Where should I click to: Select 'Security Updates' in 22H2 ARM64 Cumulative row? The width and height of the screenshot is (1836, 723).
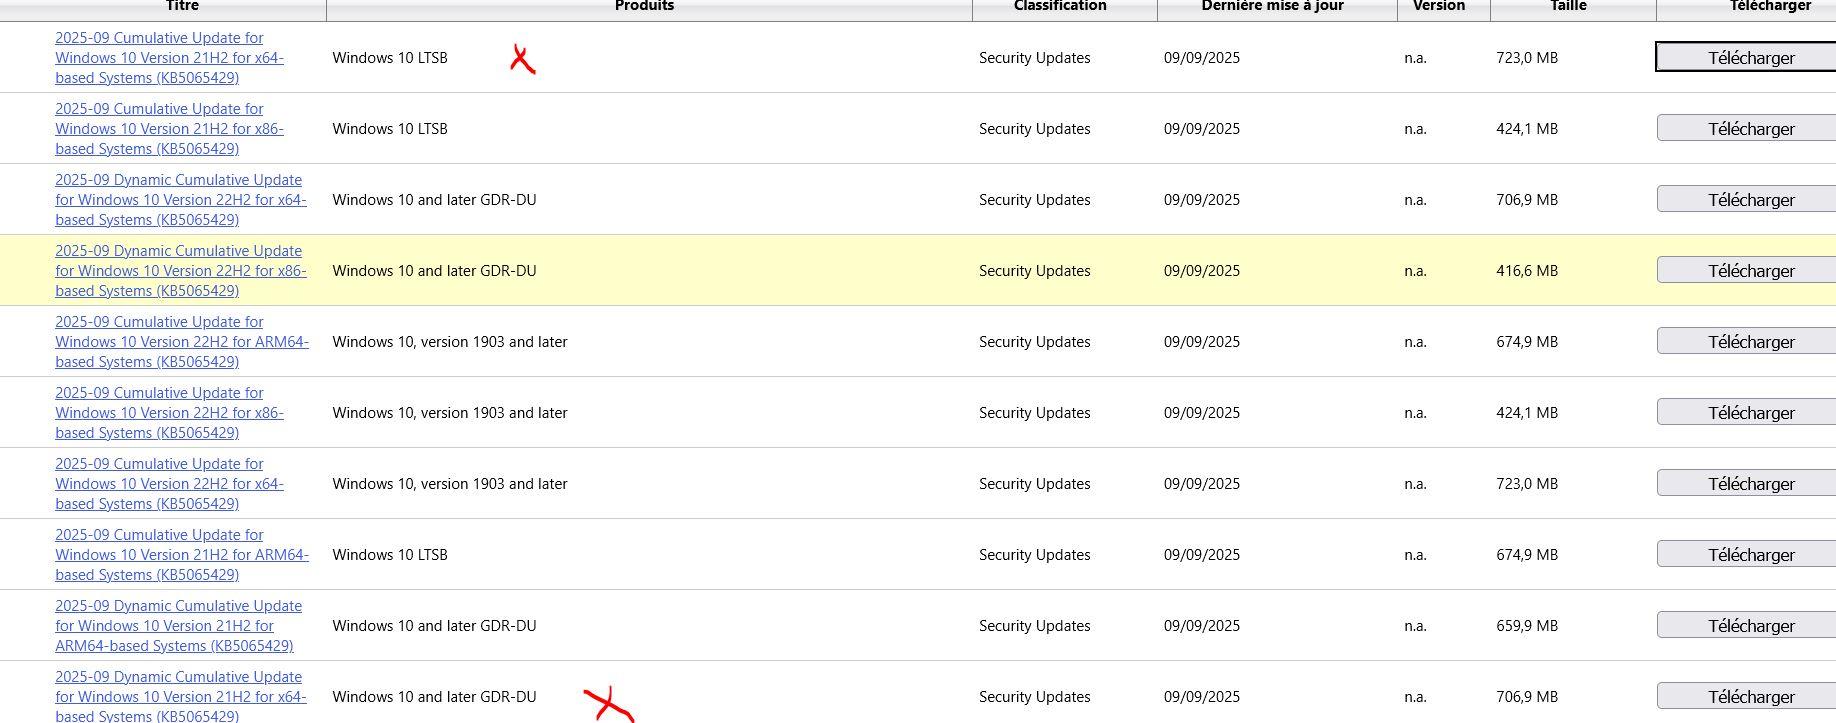[x=1034, y=342]
